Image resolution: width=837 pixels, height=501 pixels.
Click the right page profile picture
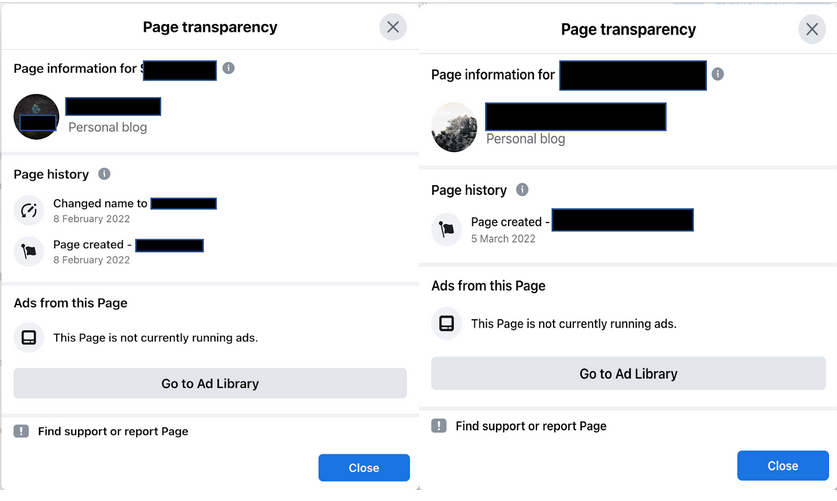coord(454,128)
